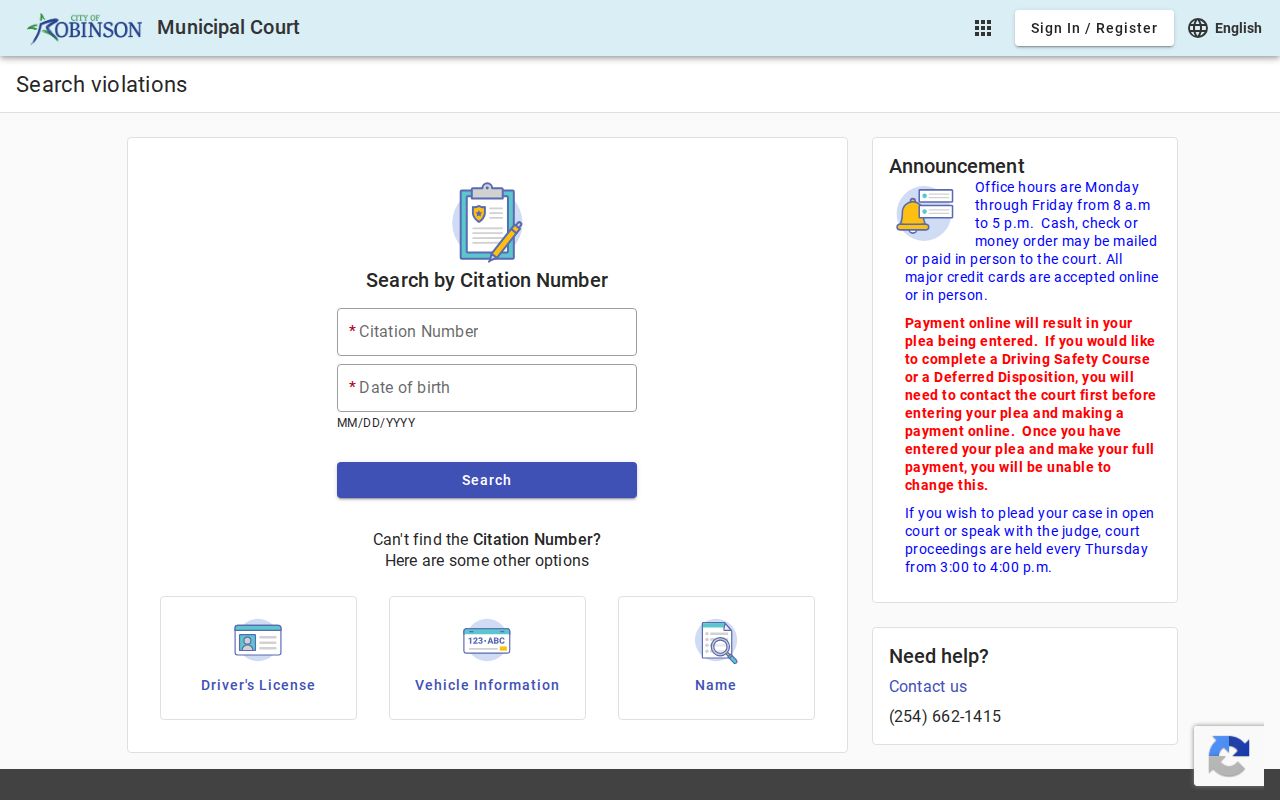
Task: Click the Name search magnifier icon
Action: (716, 641)
